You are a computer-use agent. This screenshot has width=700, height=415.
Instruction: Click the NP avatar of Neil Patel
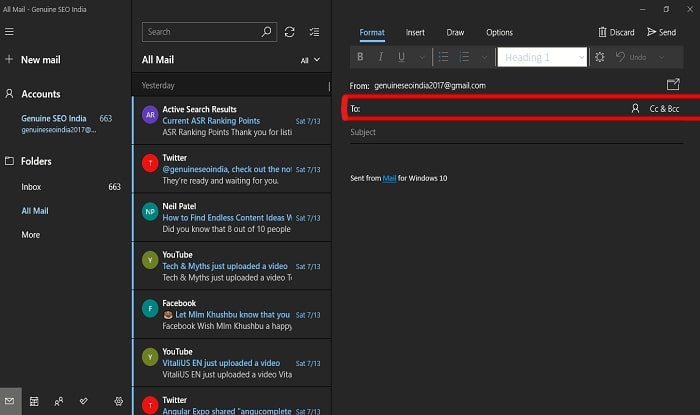pyautogui.click(x=150, y=212)
